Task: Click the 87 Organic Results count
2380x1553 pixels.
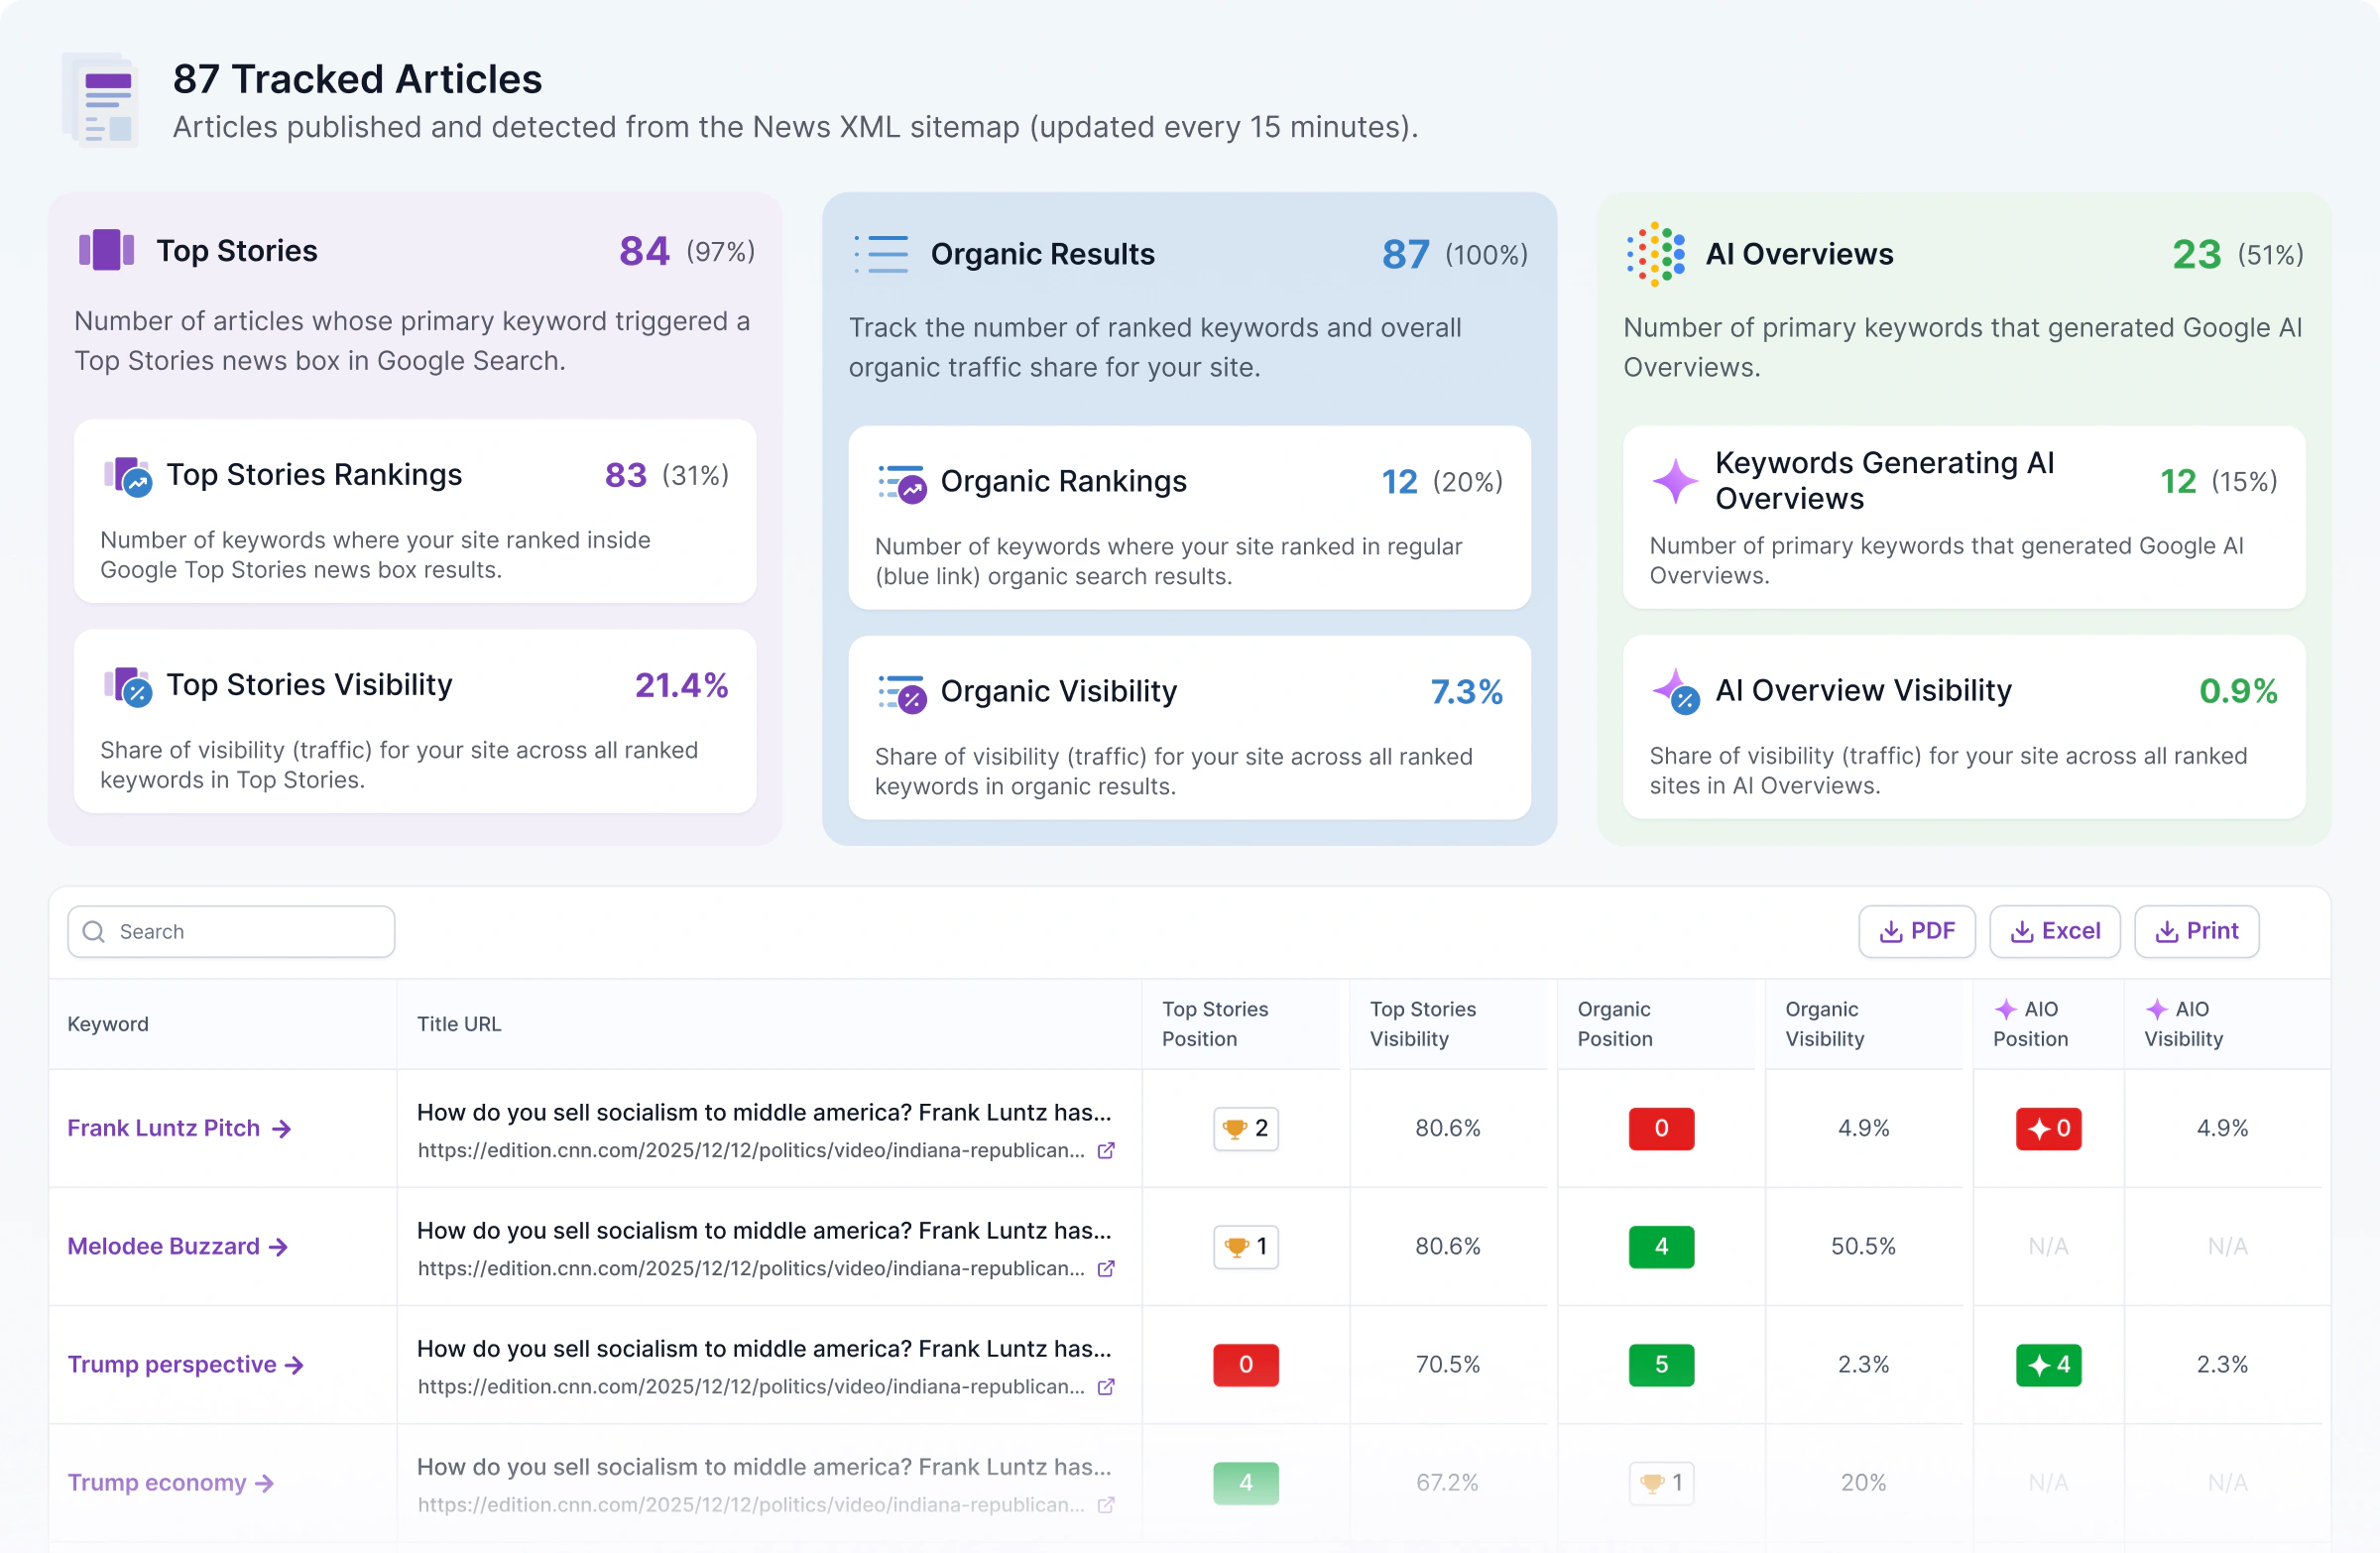Action: coord(1406,254)
